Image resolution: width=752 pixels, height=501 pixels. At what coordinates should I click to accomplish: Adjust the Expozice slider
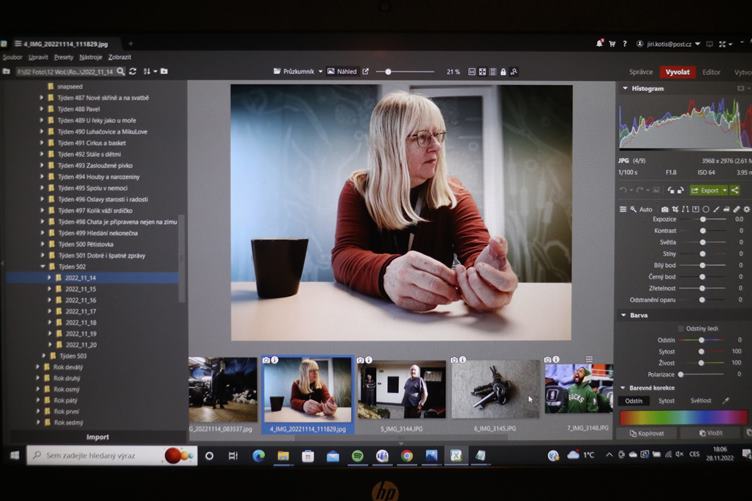pos(704,219)
